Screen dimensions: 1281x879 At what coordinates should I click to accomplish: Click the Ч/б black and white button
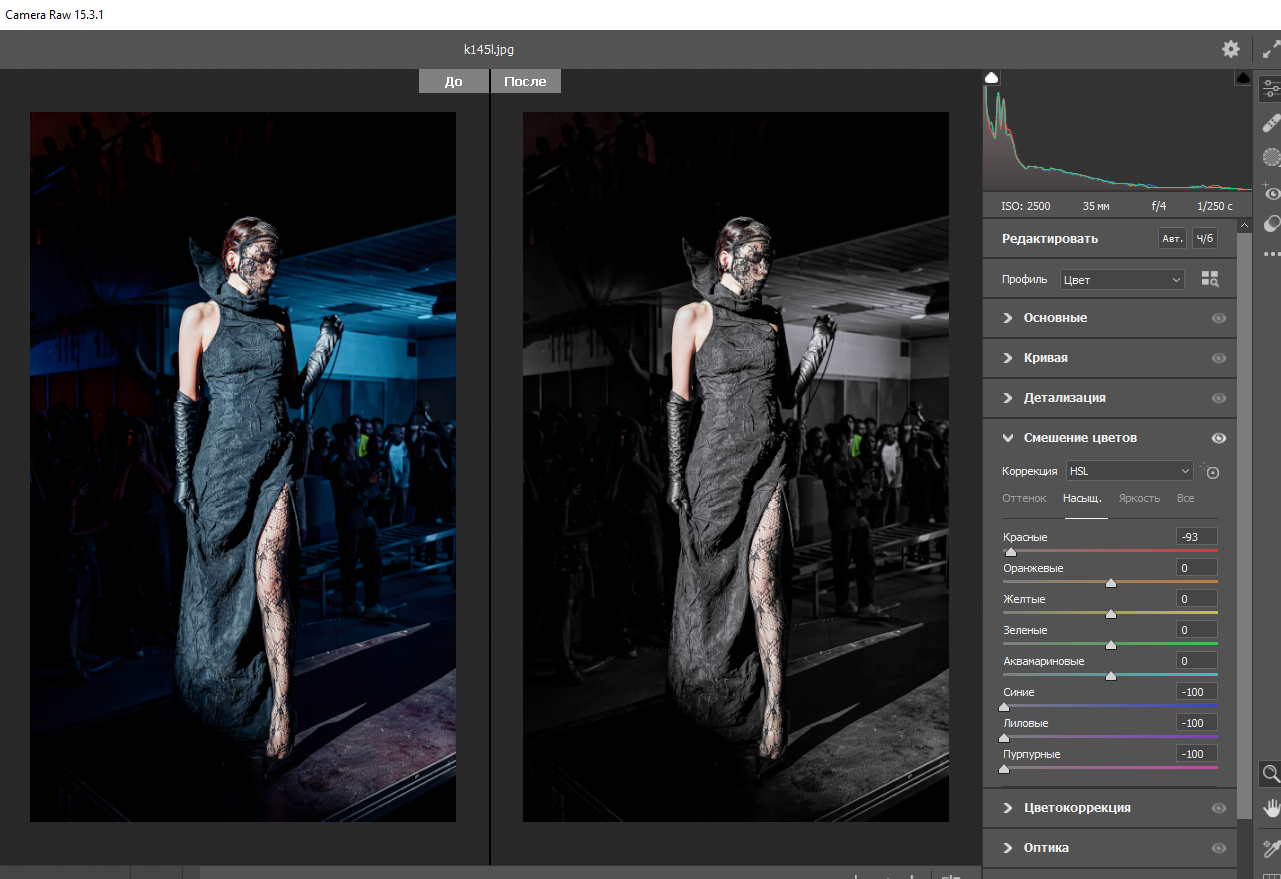click(1204, 238)
